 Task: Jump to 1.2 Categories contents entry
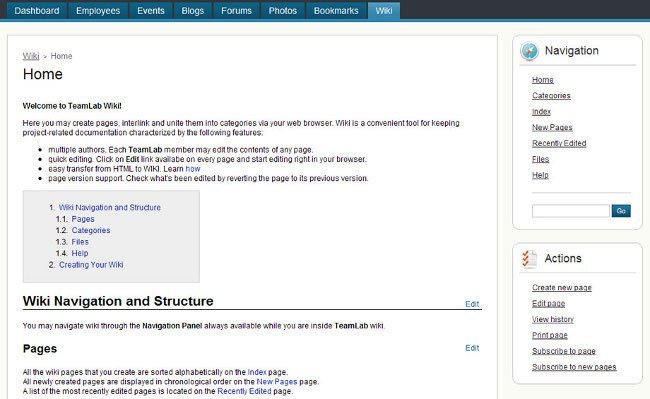[91, 230]
